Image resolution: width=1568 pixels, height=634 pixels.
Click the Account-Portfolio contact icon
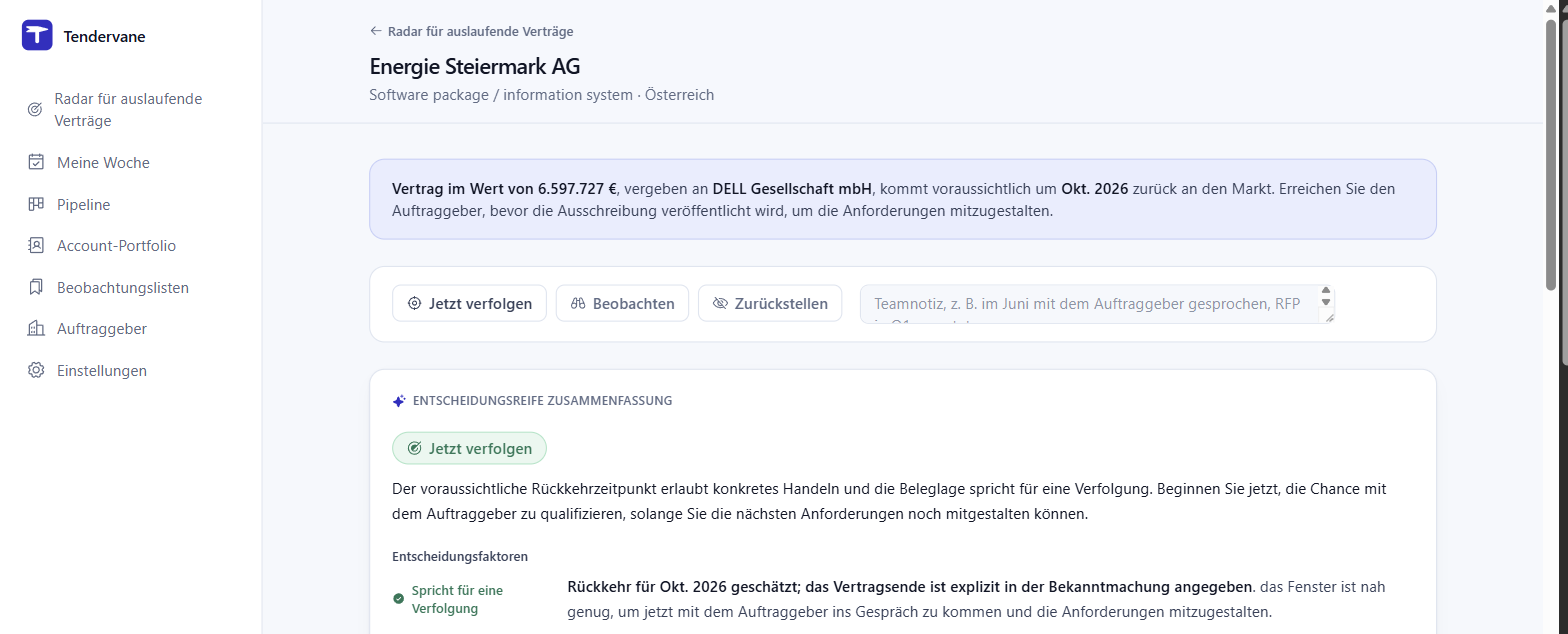[36, 246]
